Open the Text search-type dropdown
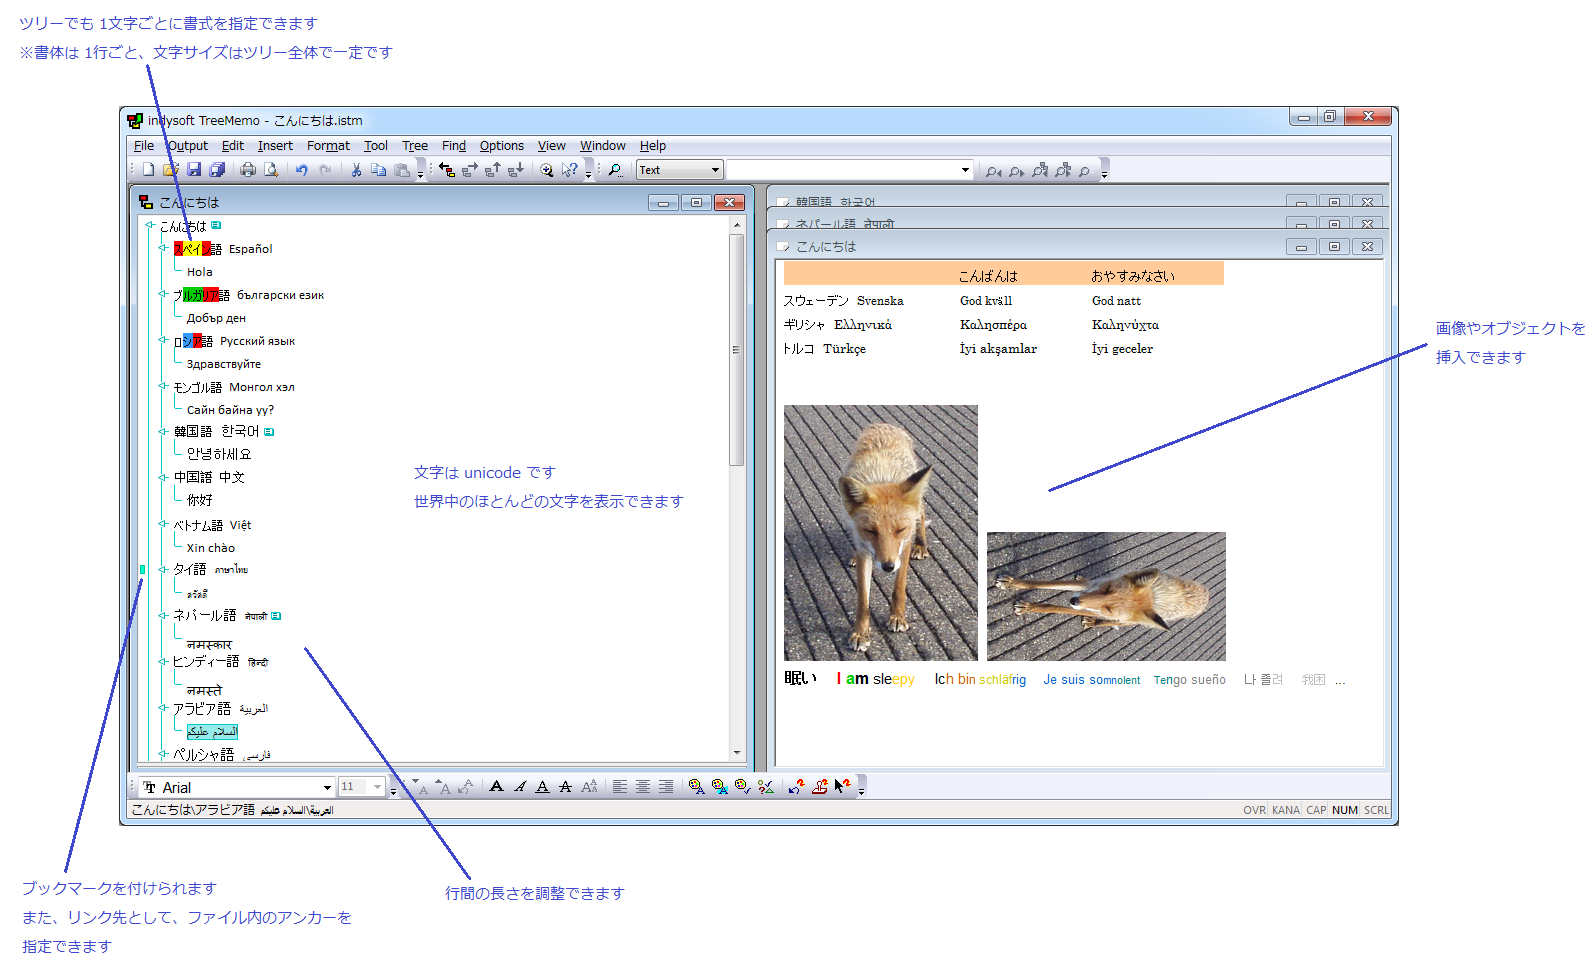 (715, 170)
